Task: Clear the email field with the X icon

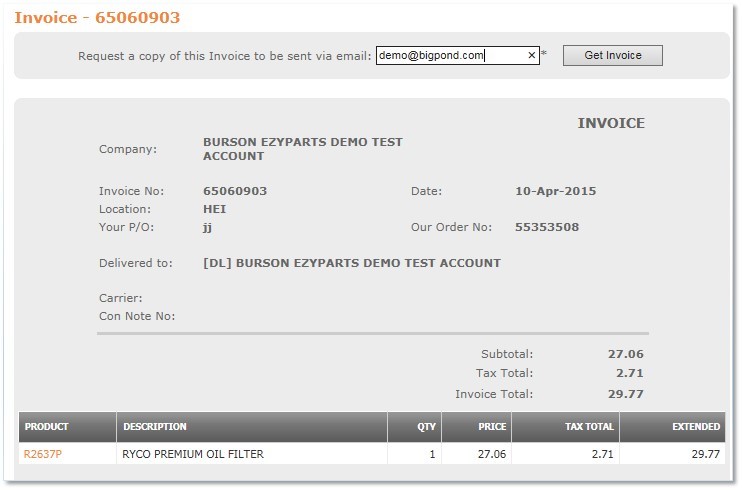Action: point(531,55)
